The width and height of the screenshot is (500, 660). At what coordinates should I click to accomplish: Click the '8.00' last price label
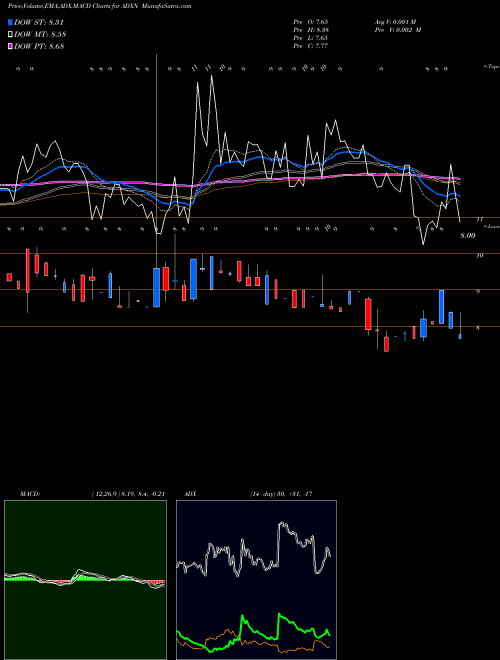[x=468, y=236]
